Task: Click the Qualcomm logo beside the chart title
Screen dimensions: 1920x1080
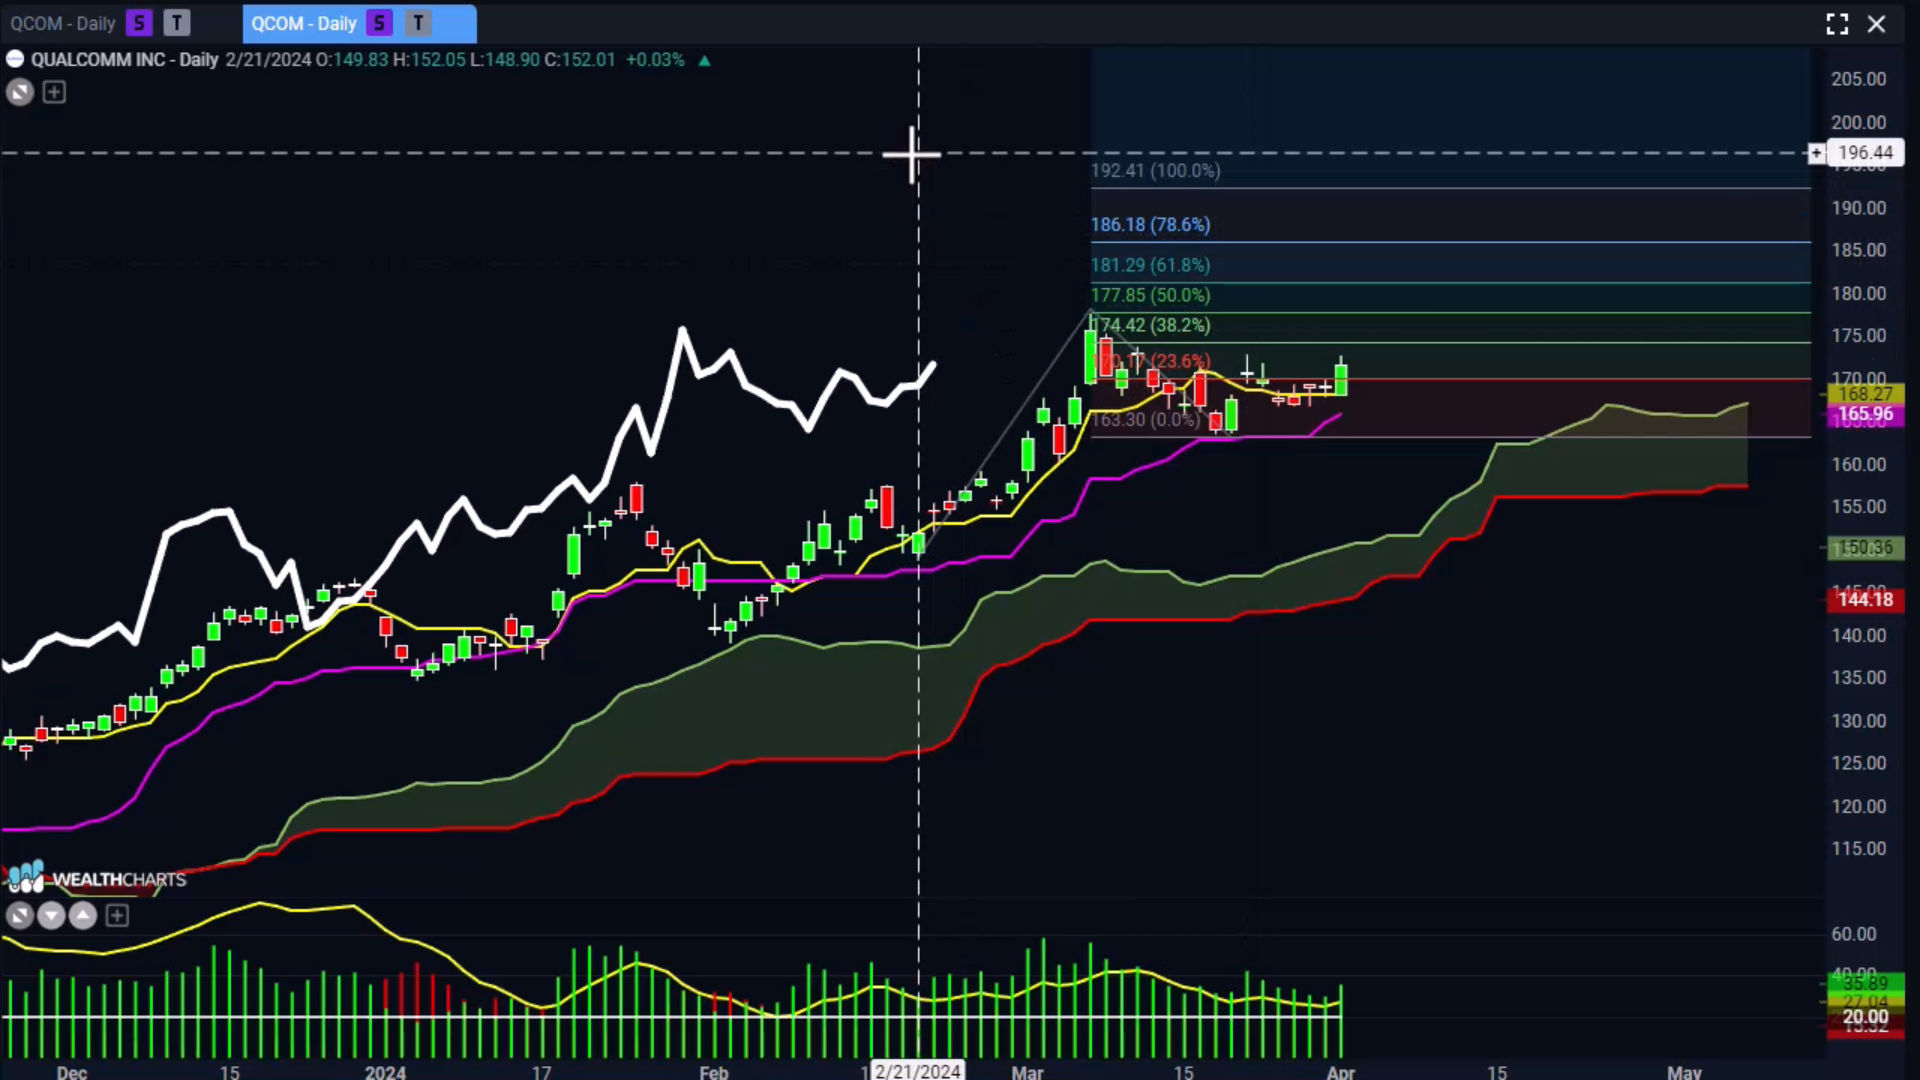Action: [x=15, y=59]
